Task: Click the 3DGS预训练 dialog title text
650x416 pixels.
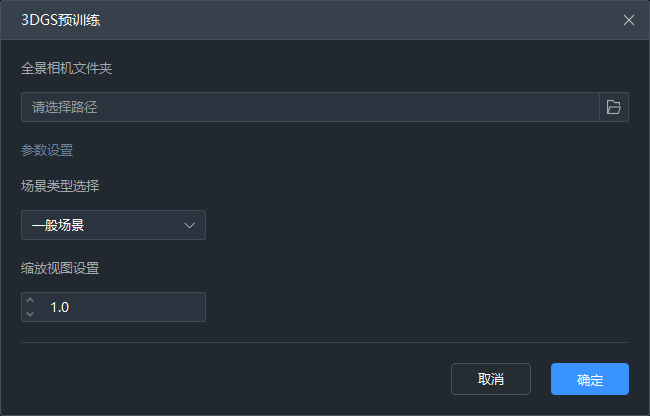Action: coord(60,20)
